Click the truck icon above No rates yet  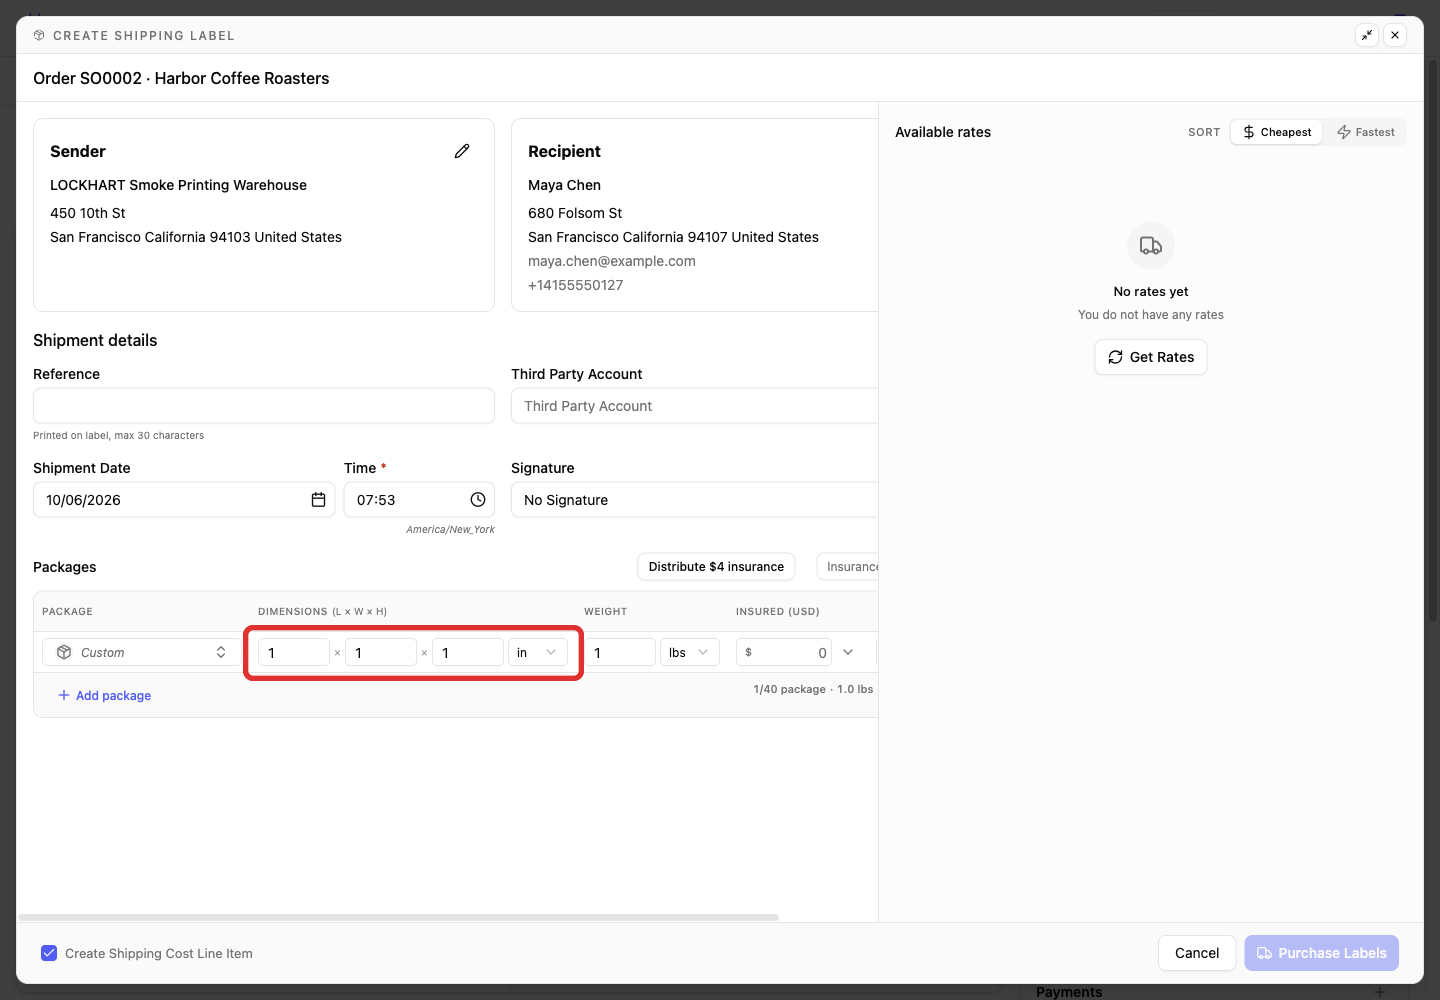pos(1151,246)
